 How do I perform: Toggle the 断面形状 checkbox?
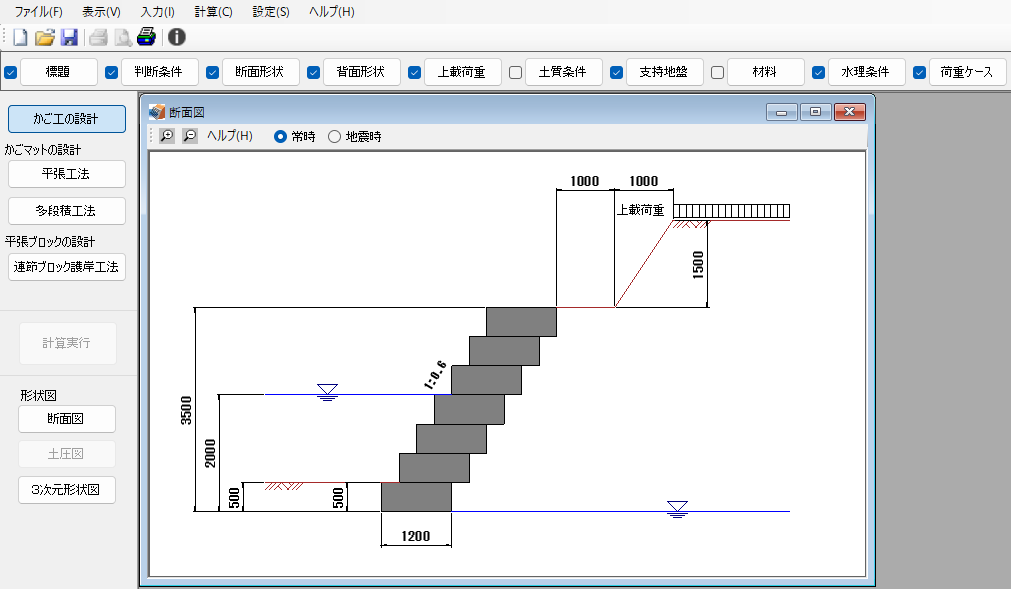click(213, 72)
